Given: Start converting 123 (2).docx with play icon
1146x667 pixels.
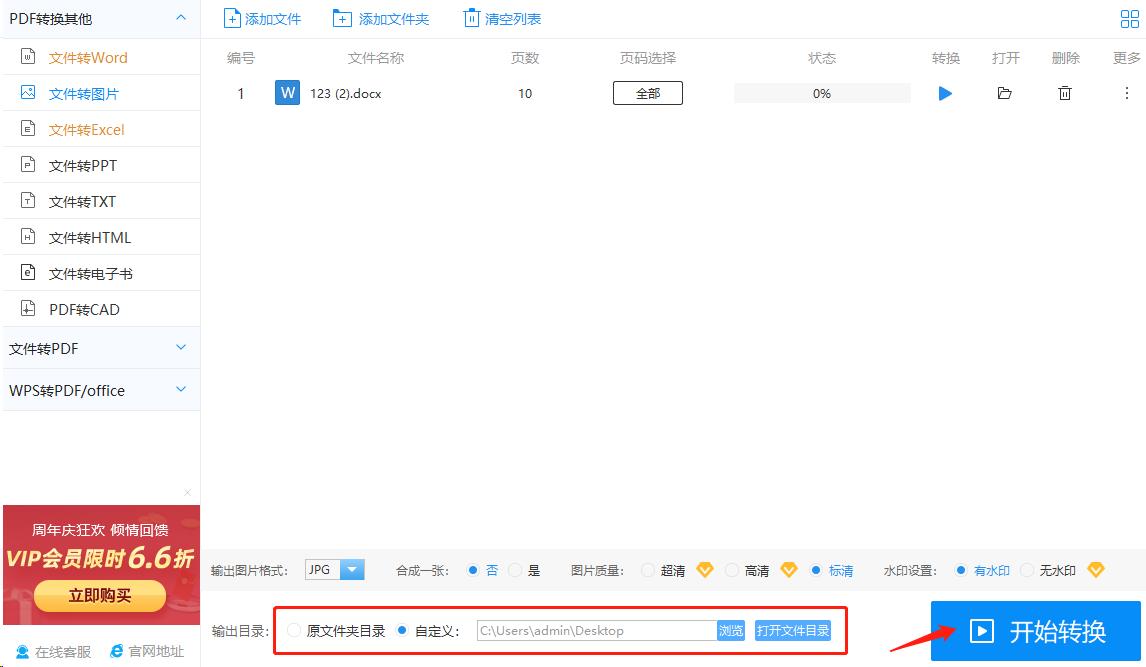Looking at the screenshot, I should pos(944,92).
